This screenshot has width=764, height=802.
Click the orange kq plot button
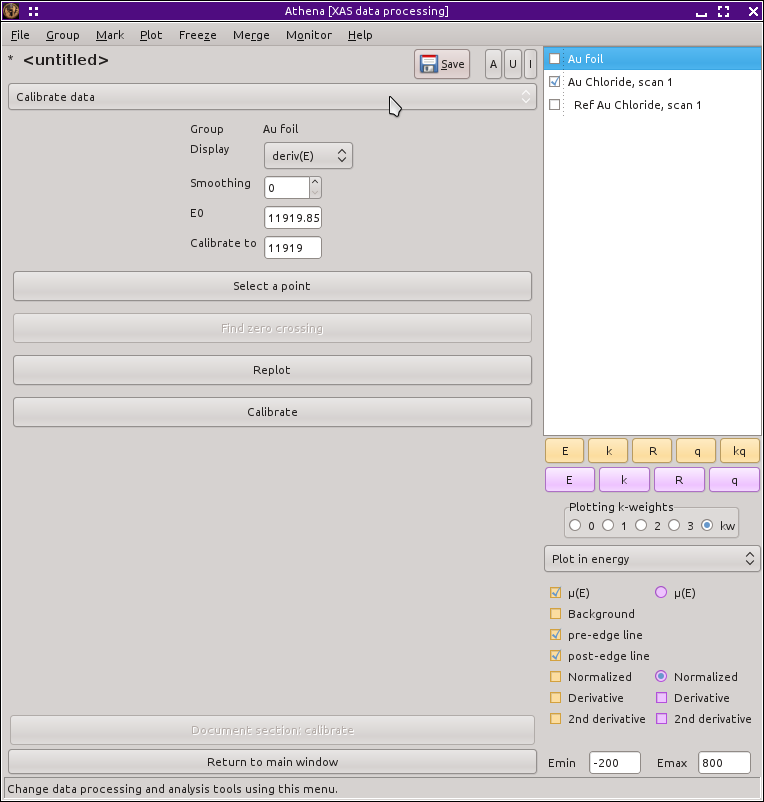739,451
